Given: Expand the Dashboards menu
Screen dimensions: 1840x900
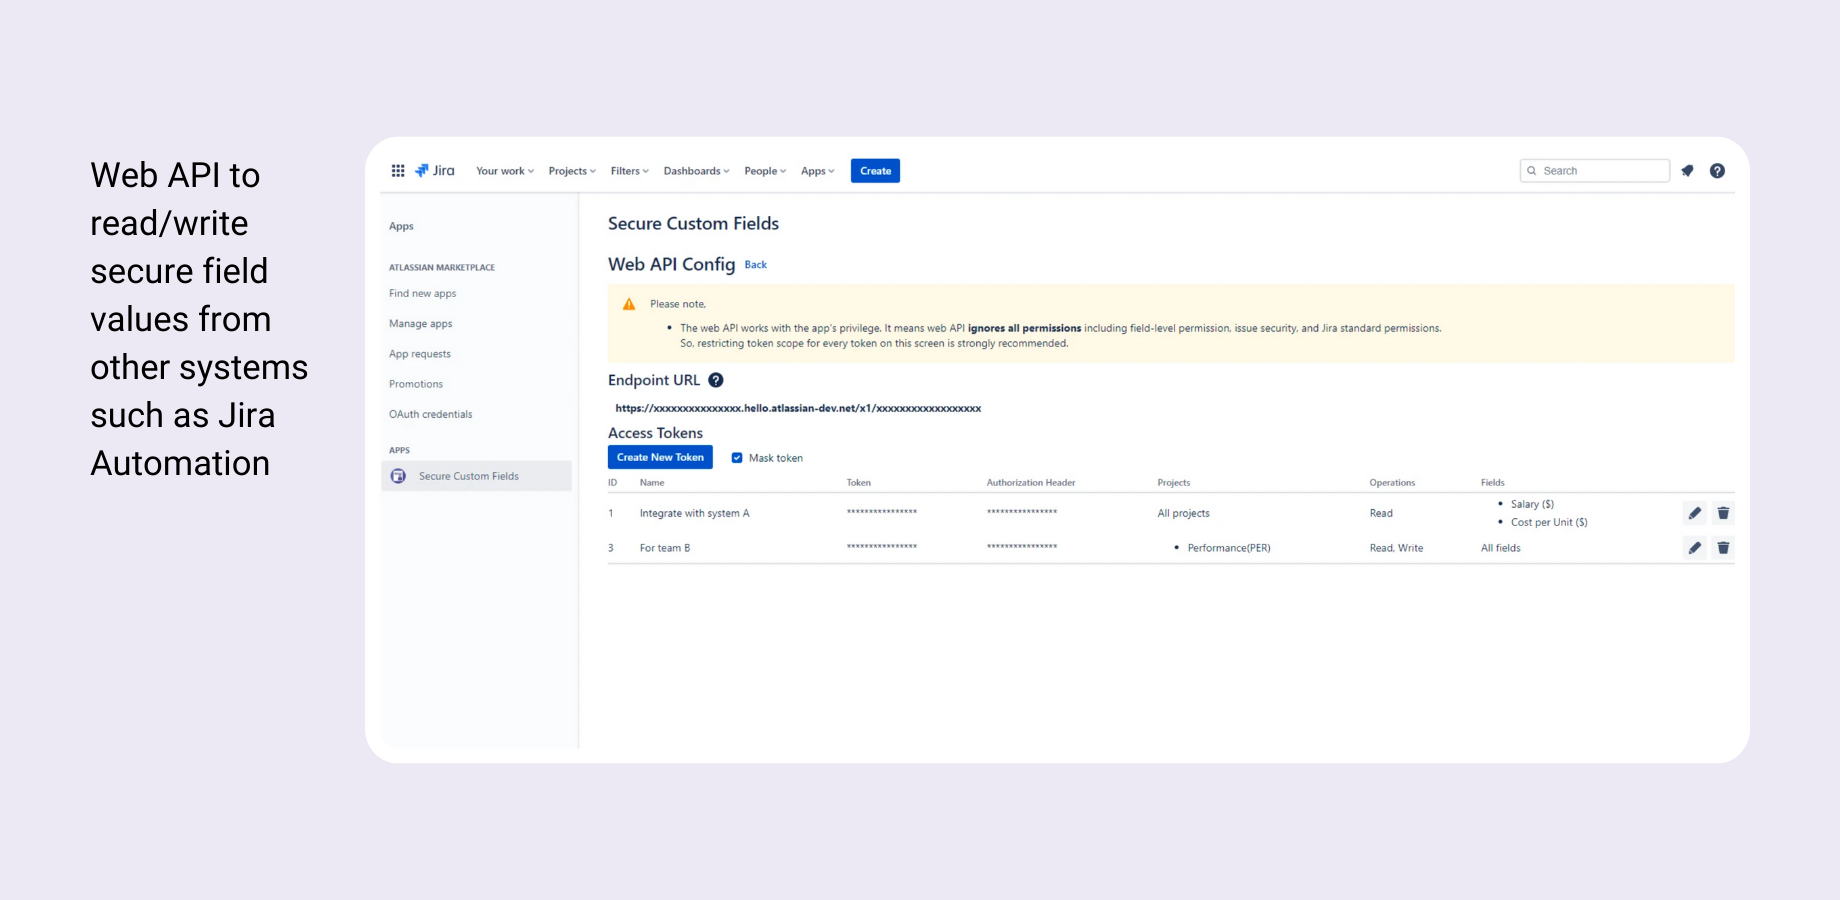Looking at the screenshot, I should [x=695, y=170].
